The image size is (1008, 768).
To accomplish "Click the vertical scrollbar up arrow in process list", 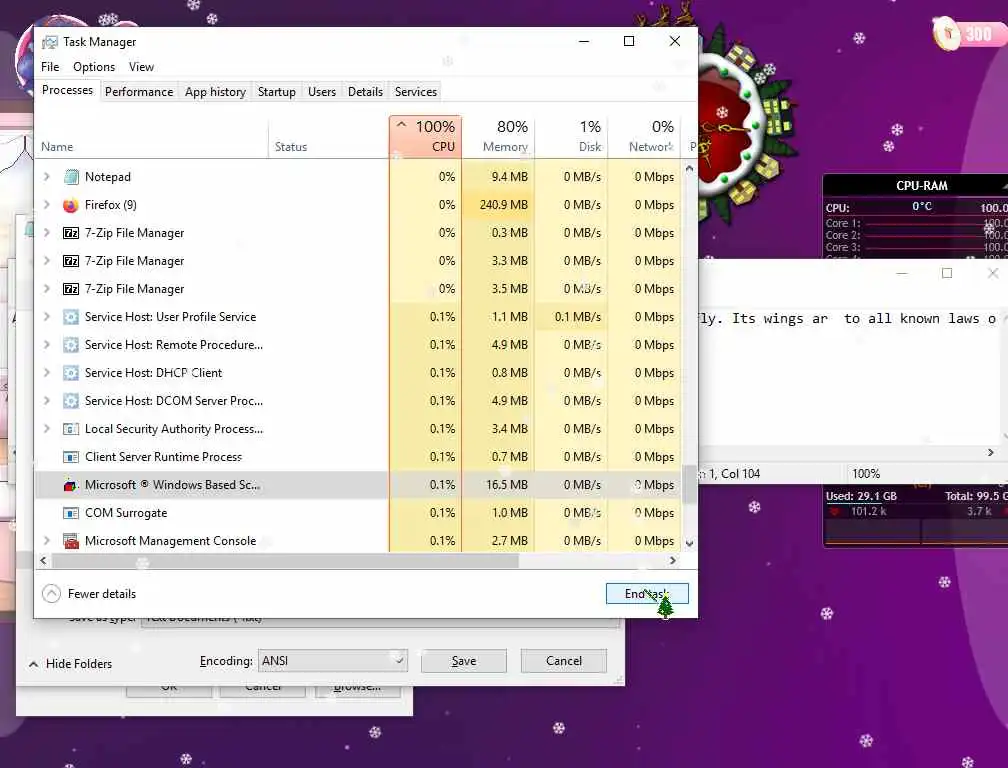I will tap(689, 168).
